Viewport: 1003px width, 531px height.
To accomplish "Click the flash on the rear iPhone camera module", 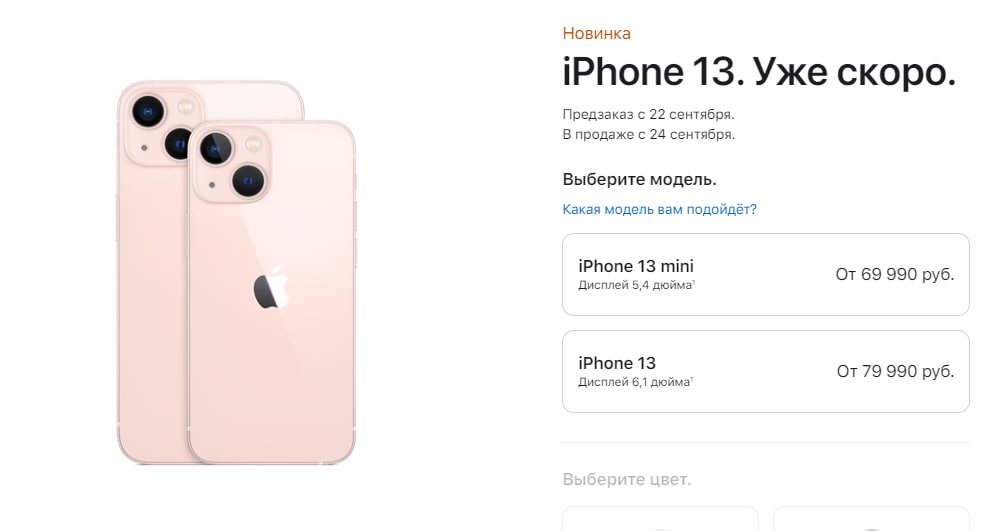I will [186, 106].
